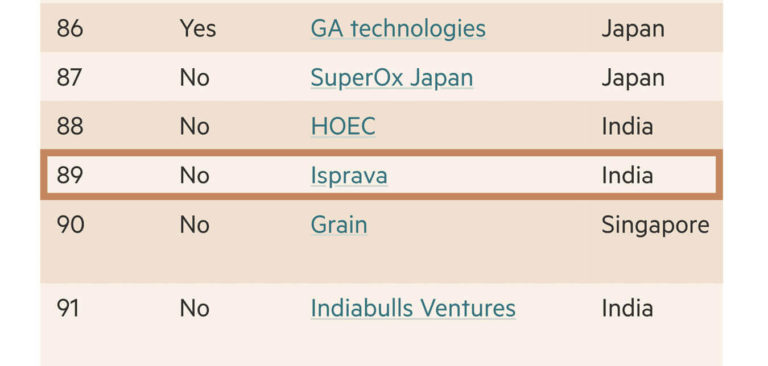Click the No value beside SuperOx Japan
This screenshot has height=366, width=768.
[x=194, y=78]
